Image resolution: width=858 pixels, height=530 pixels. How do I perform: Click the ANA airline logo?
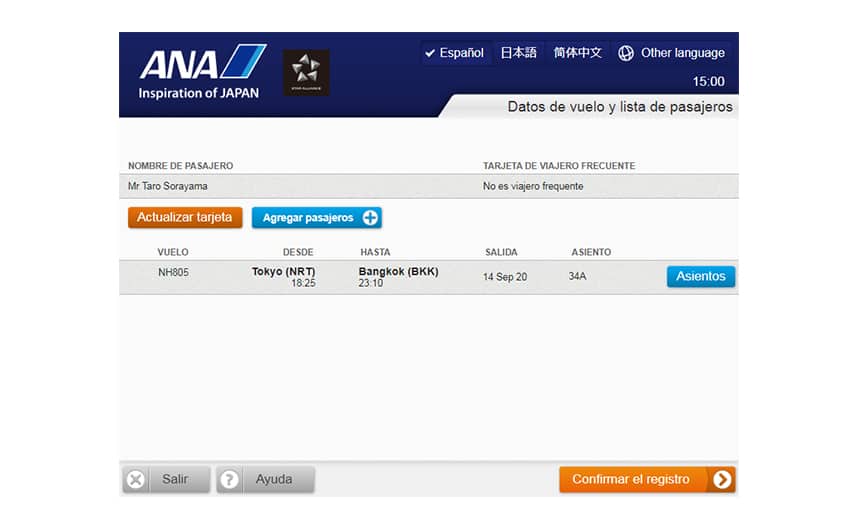[200, 72]
